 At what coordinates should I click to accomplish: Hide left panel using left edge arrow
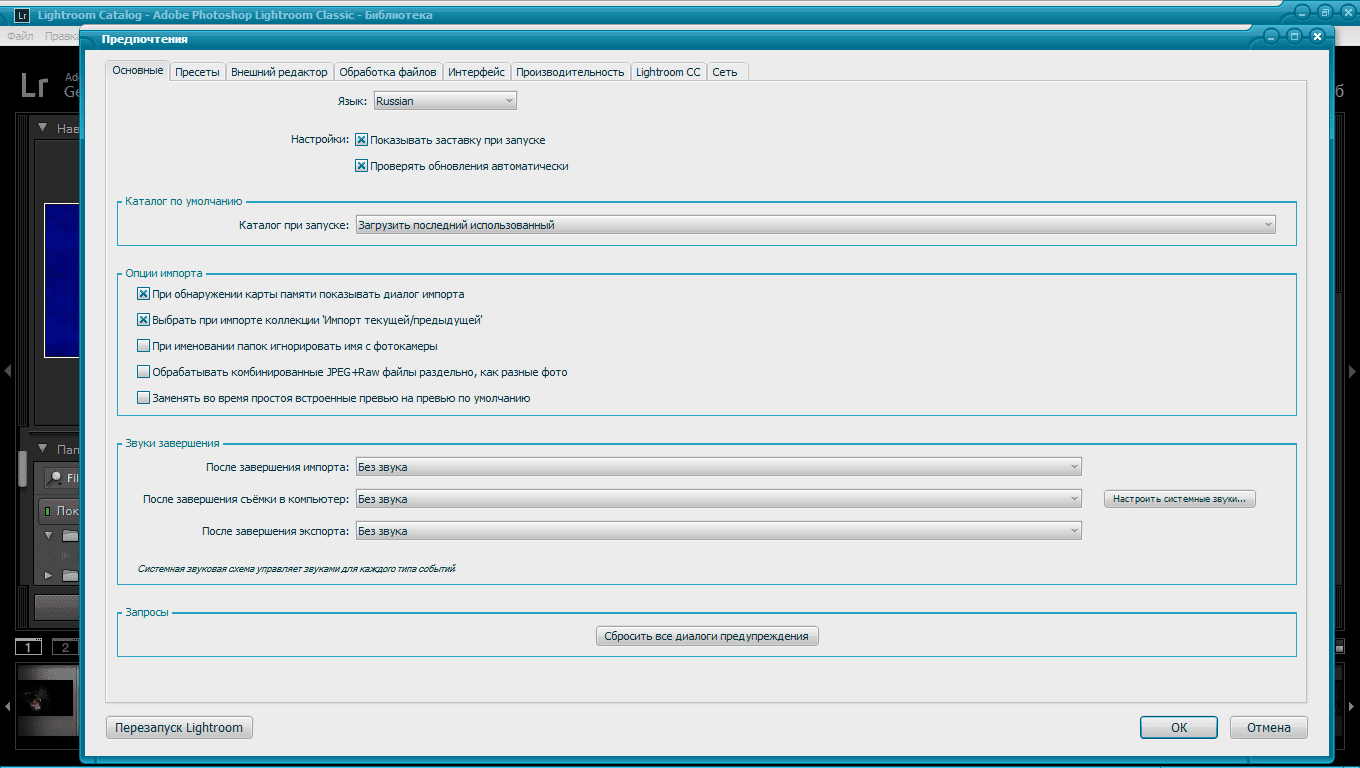point(7,371)
